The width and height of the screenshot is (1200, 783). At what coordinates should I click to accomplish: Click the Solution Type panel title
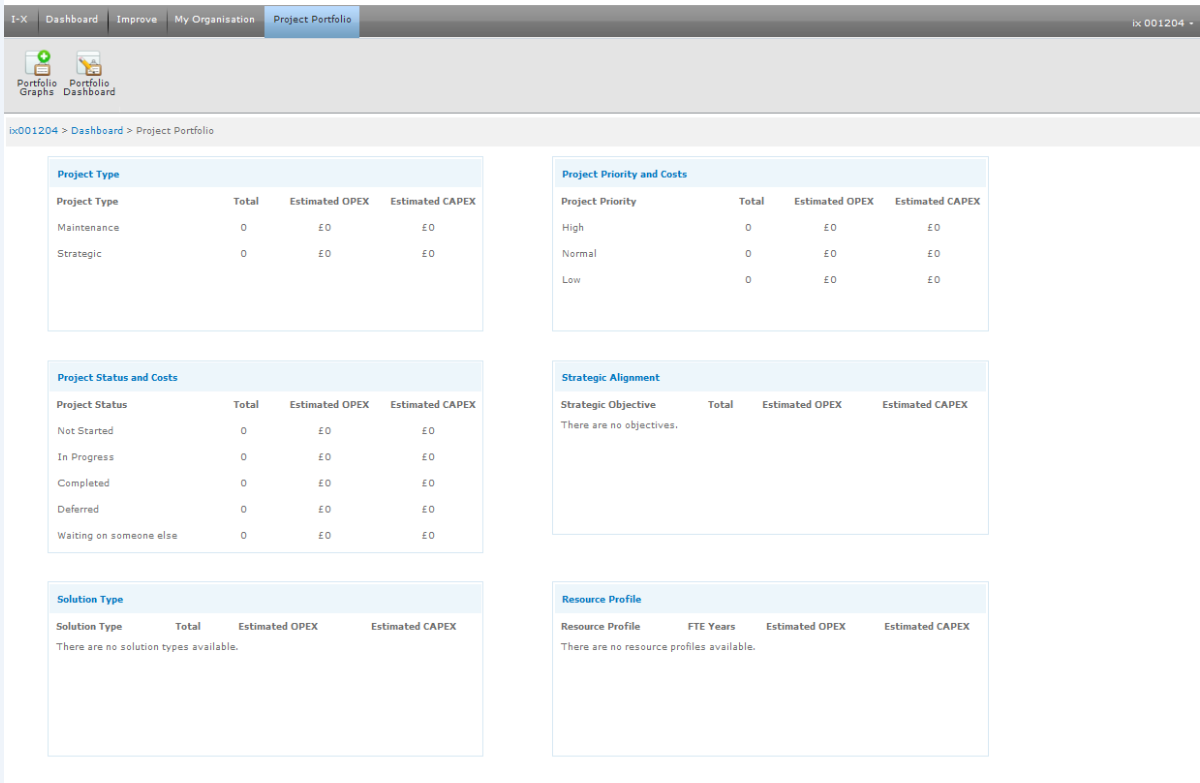tap(90, 599)
